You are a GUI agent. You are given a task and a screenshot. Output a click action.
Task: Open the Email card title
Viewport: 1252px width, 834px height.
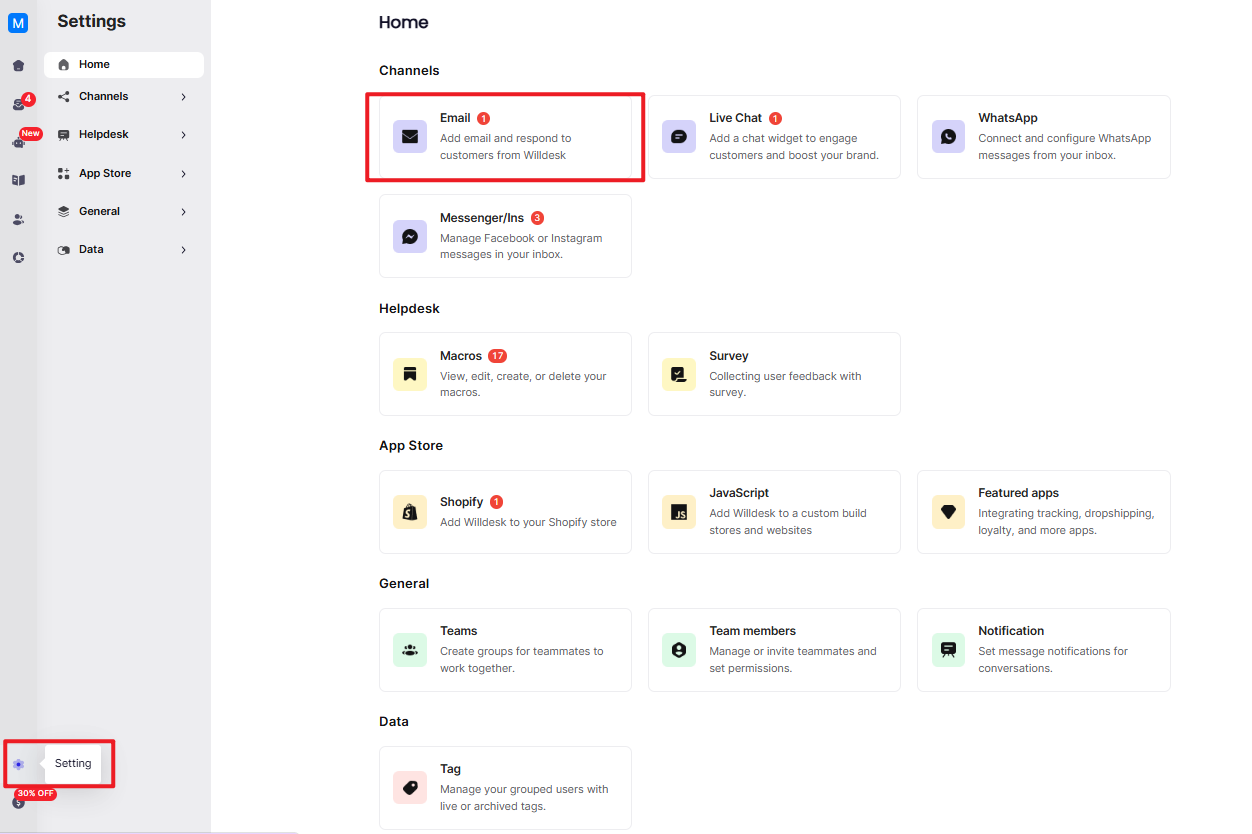pyautogui.click(x=455, y=118)
